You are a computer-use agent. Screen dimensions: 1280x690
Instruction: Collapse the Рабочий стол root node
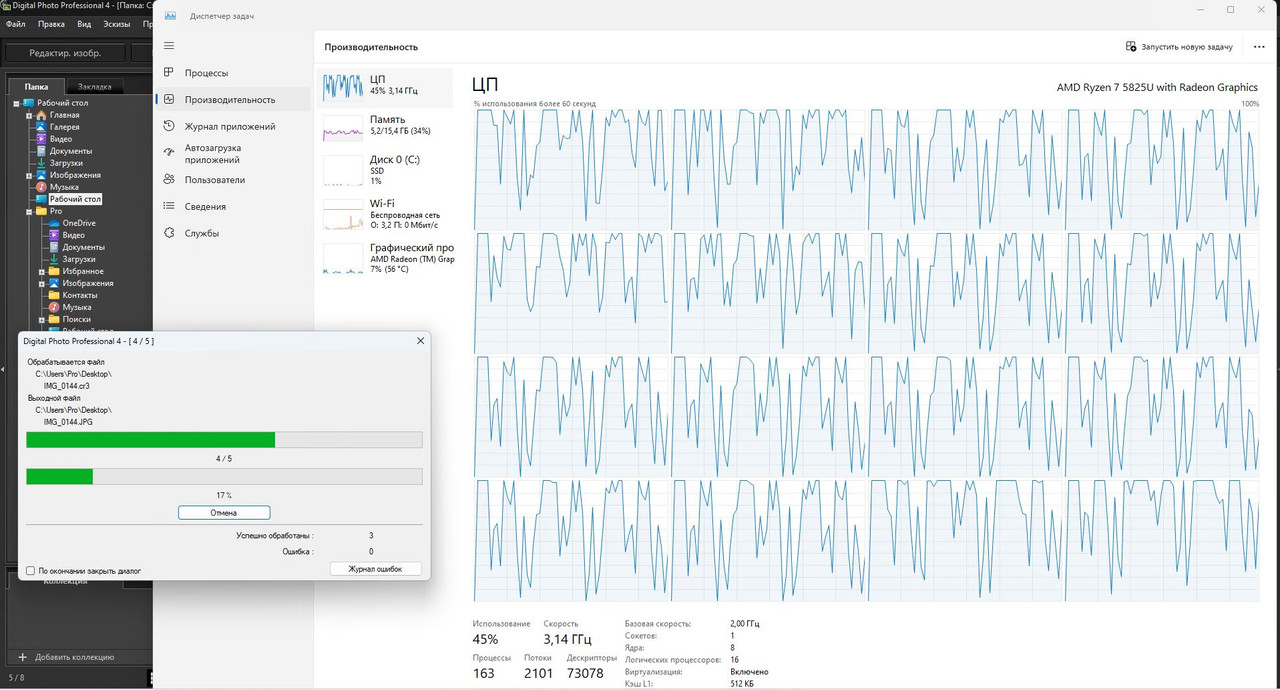pyautogui.click(x=17, y=103)
